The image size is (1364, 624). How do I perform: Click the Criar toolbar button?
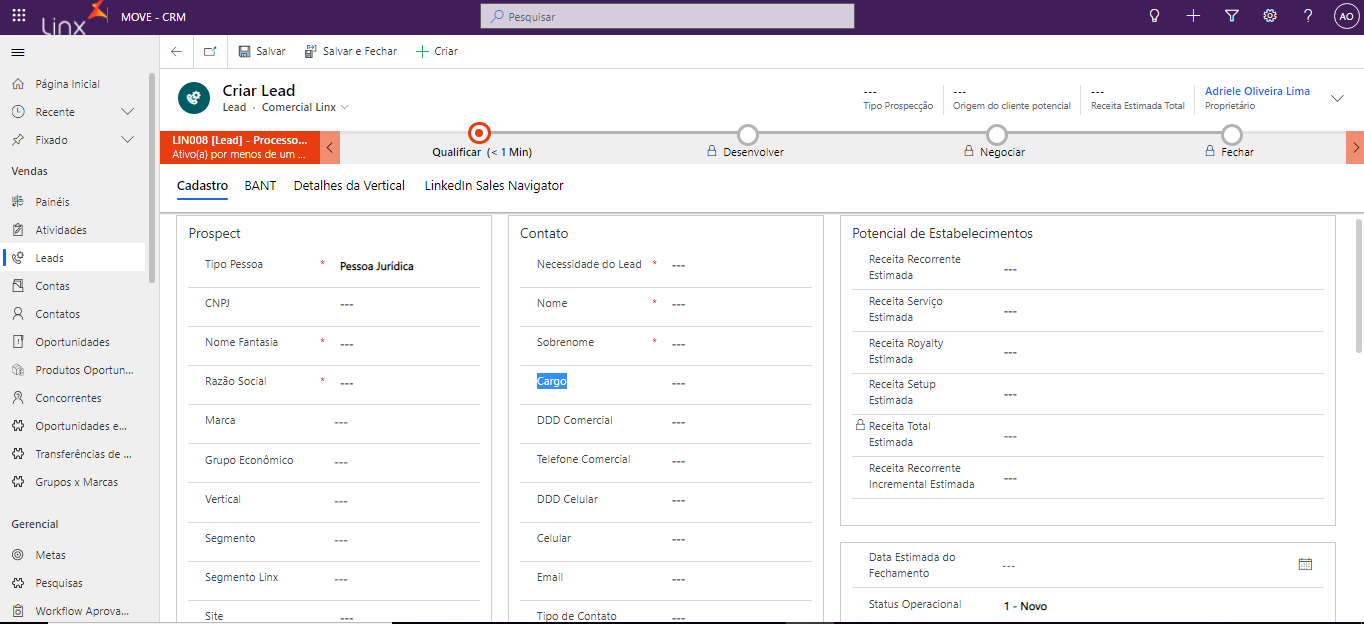(437, 51)
